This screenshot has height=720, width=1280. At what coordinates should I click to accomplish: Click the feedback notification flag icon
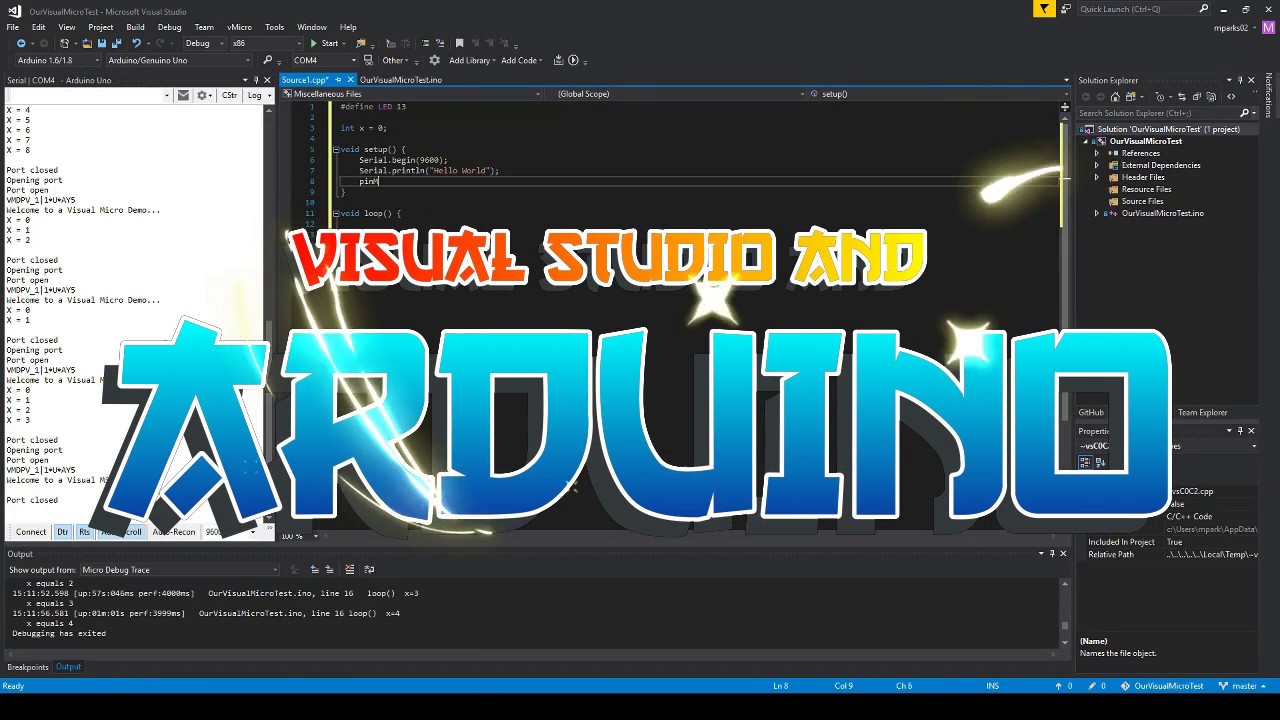pyautogui.click(x=1044, y=9)
